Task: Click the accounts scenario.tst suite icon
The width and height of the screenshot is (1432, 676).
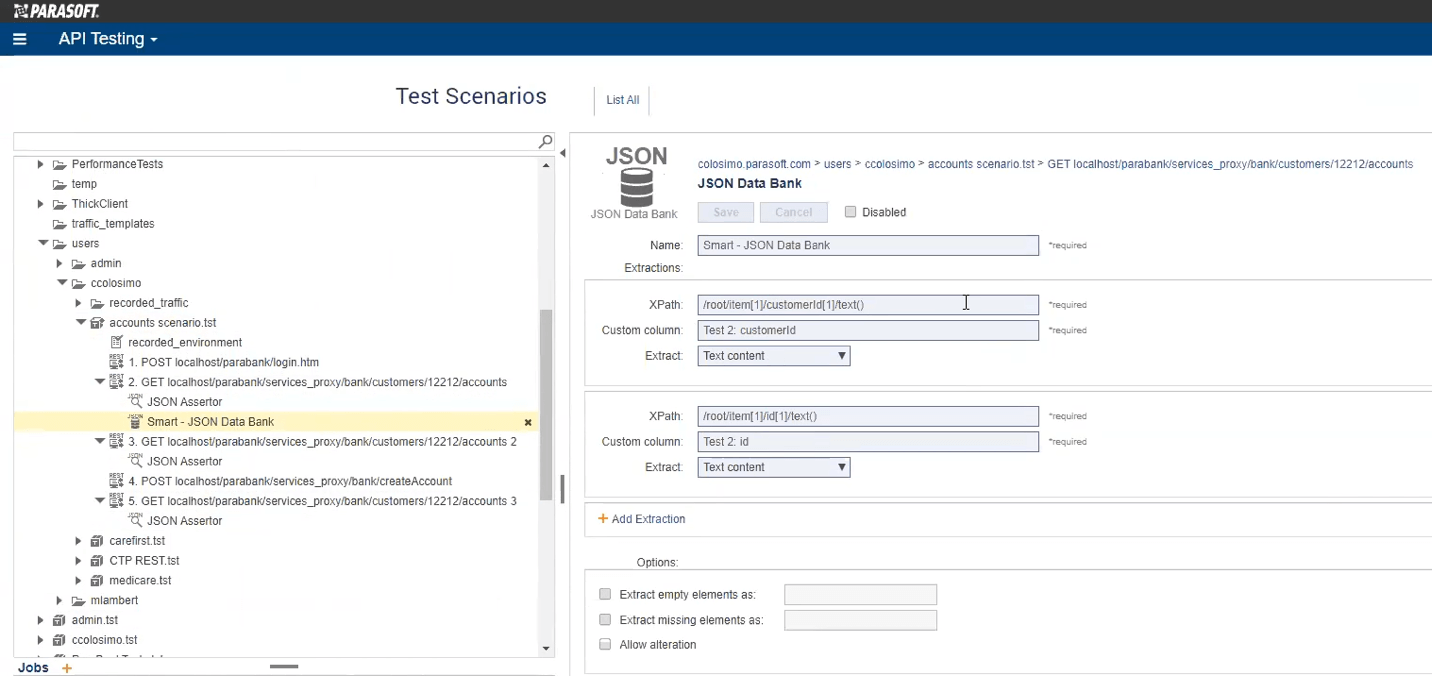Action: pyautogui.click(x=97, y=323)
